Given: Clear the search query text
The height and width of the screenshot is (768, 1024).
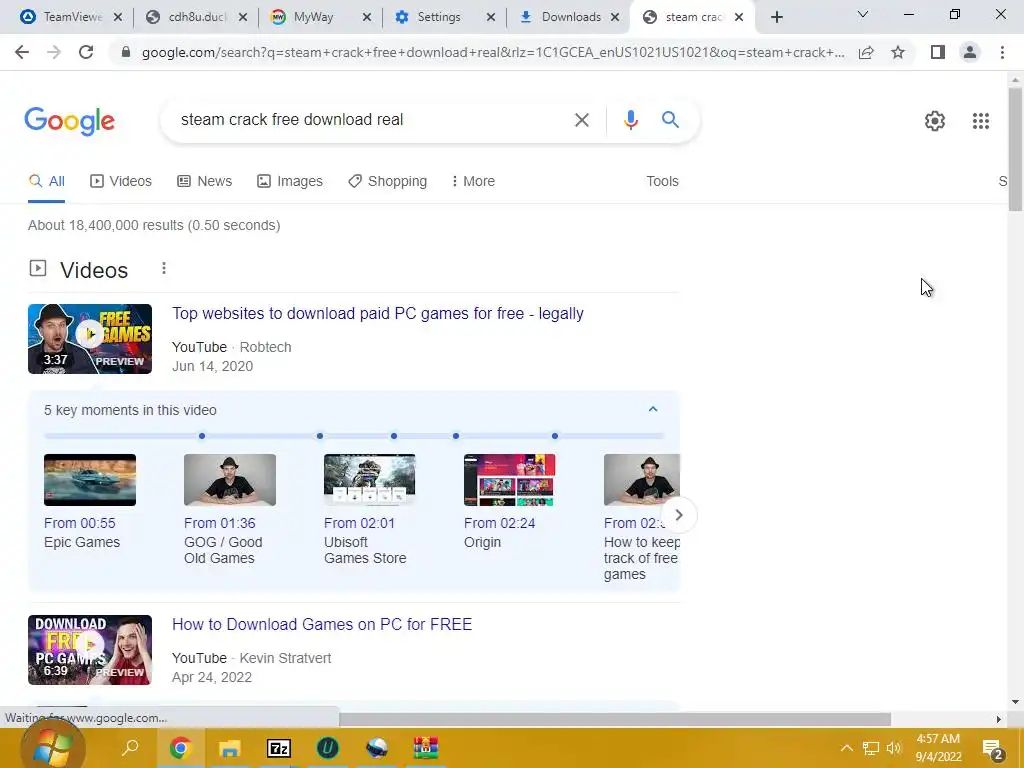Looking at the screenshot, I should (581, 120).
